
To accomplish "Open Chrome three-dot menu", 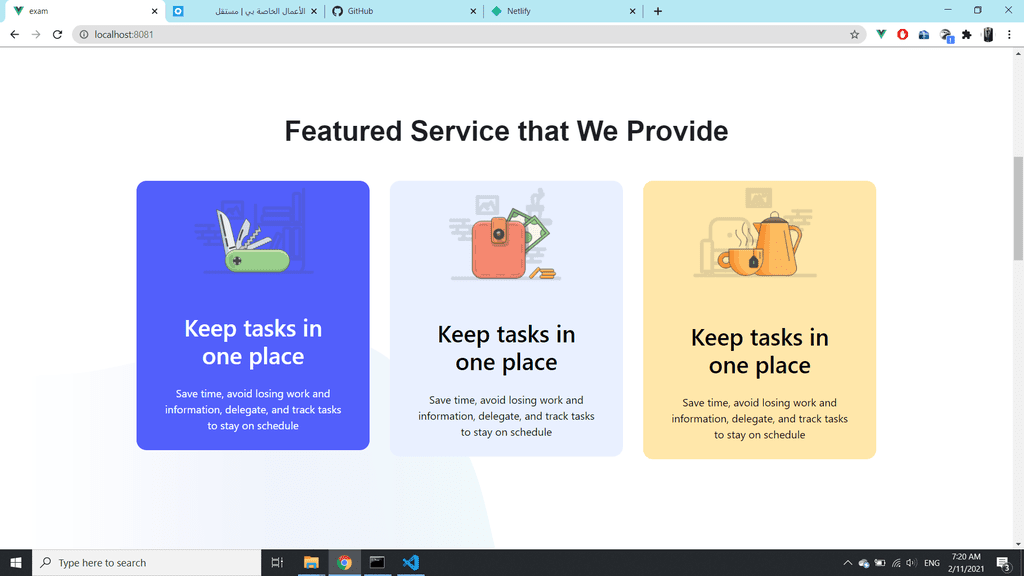I will click(1009, 35).
